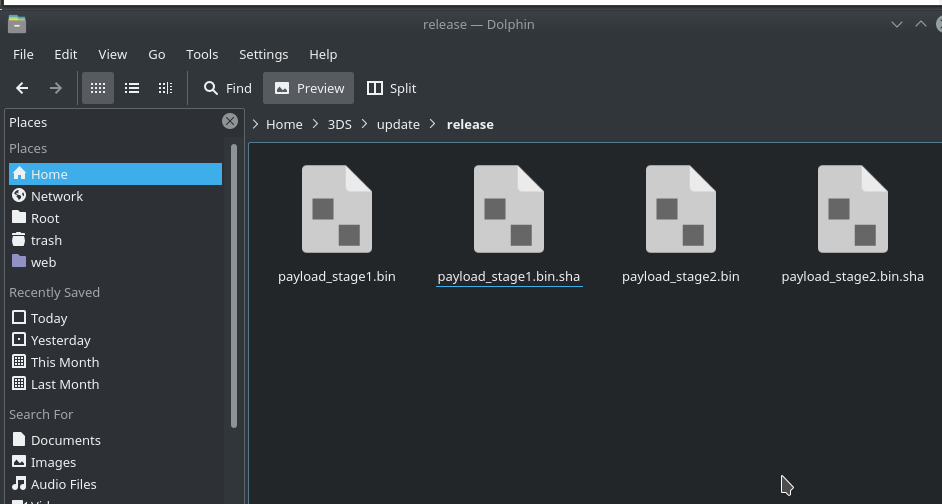Search for Audio Files
This screenshot has height=504, width=942.
[x=115, y=484]
